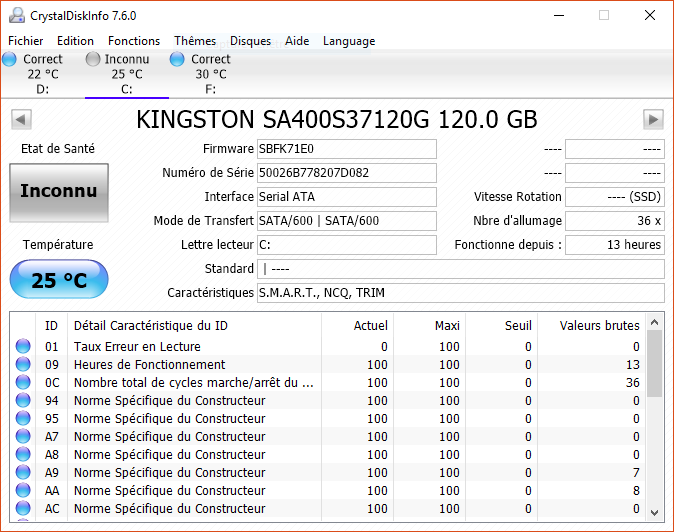674x532 pixels.
Task: Click the Valeurs brutes column header
Action: pos(591,326)
